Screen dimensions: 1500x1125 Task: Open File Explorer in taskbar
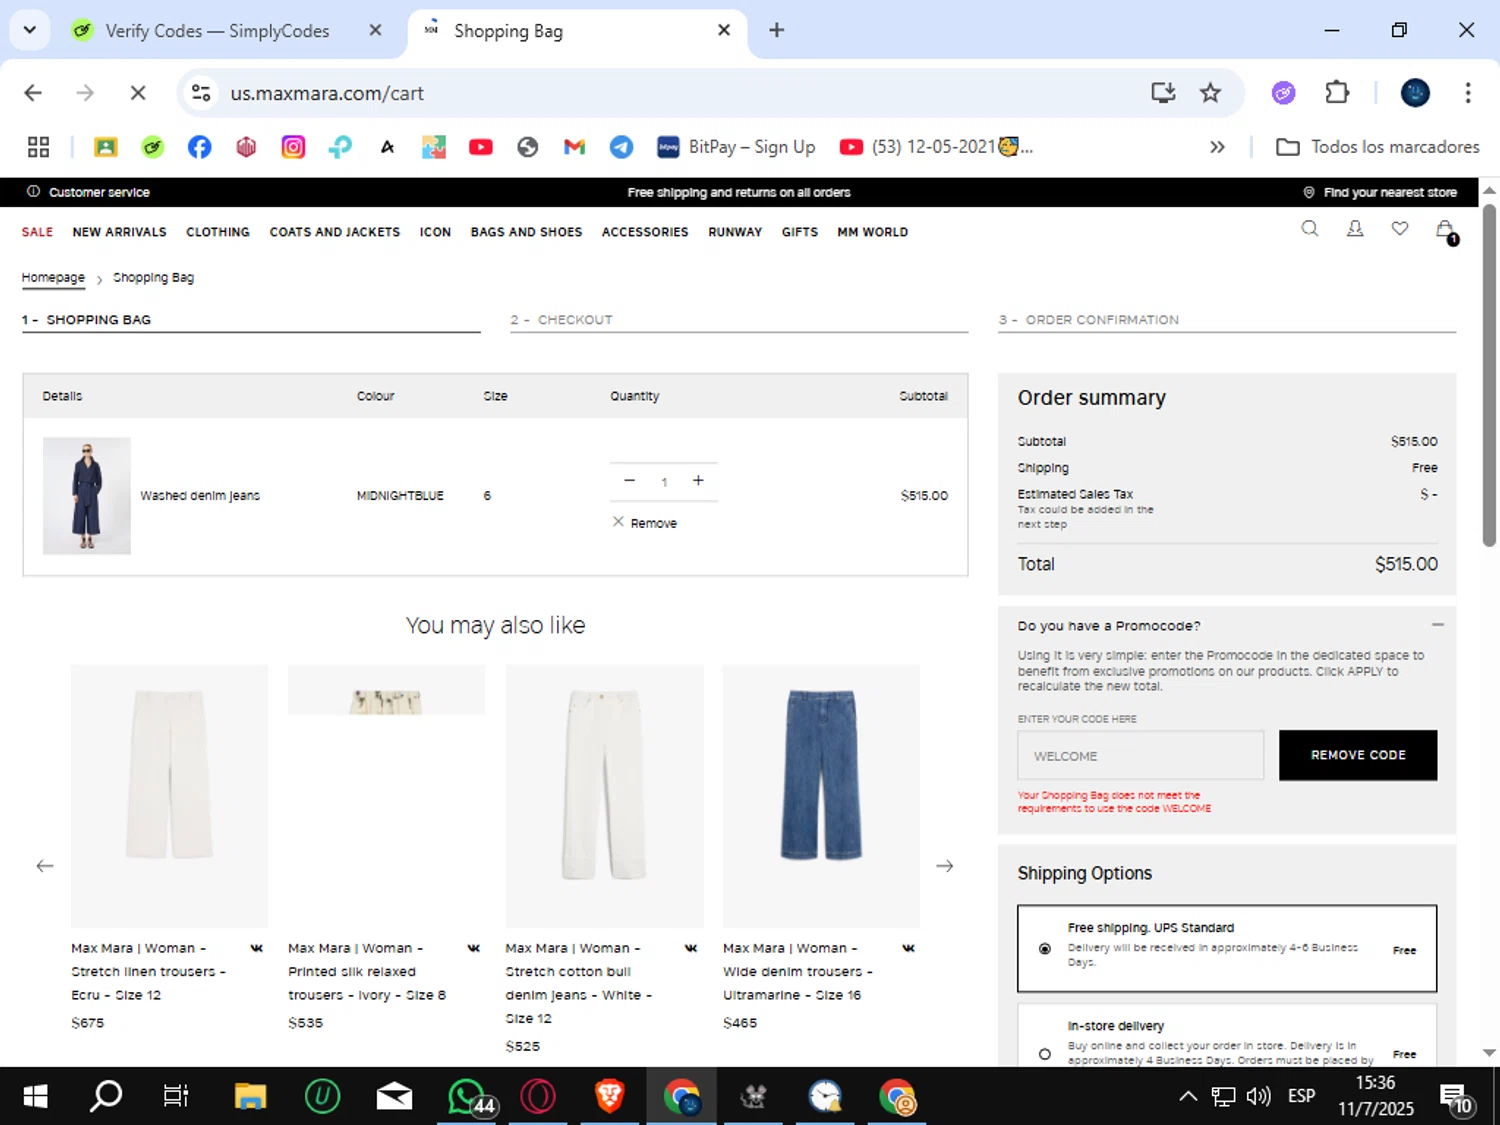(x=250, y=1097)
